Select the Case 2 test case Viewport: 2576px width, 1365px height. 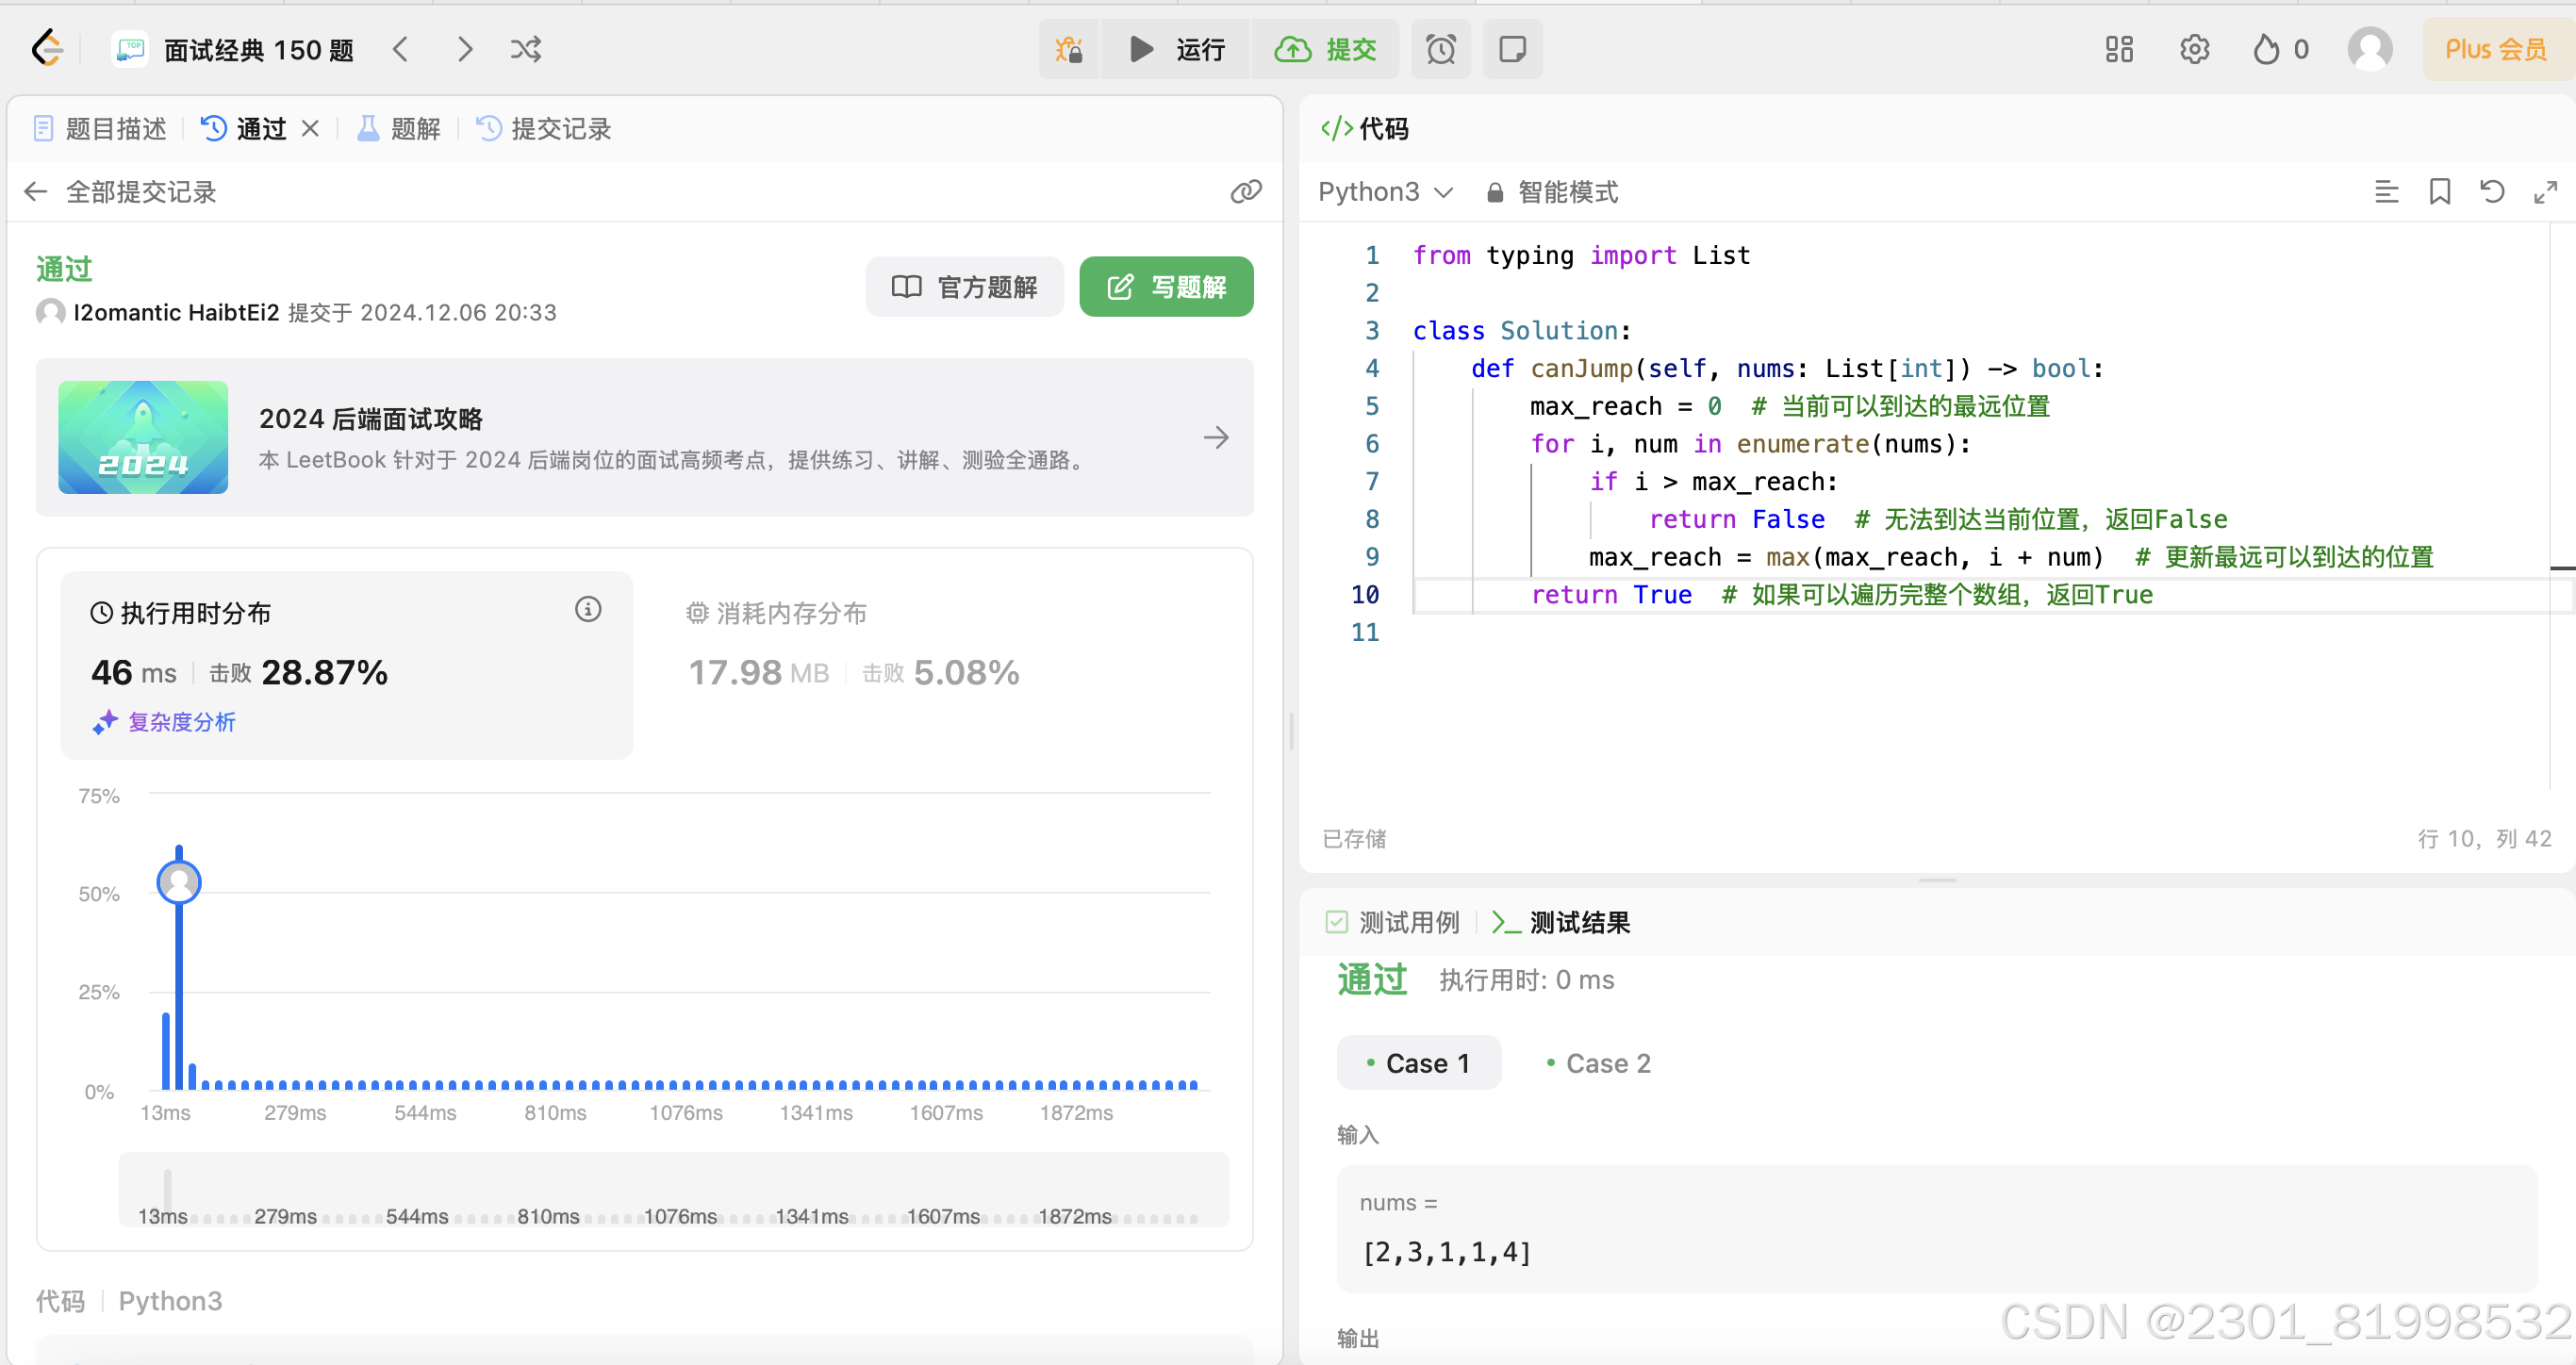click(1598, 1063)
